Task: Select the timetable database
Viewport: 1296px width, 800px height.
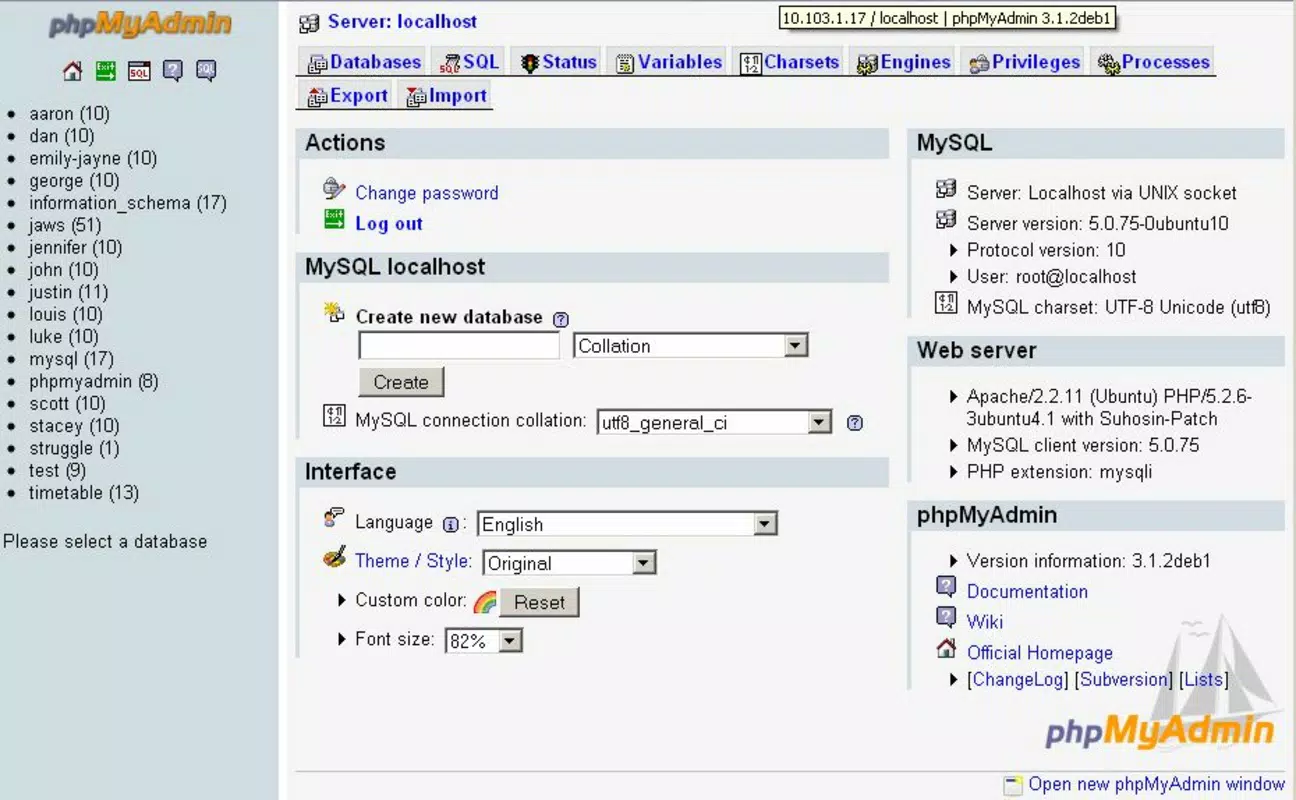Action: click(84, 492)
